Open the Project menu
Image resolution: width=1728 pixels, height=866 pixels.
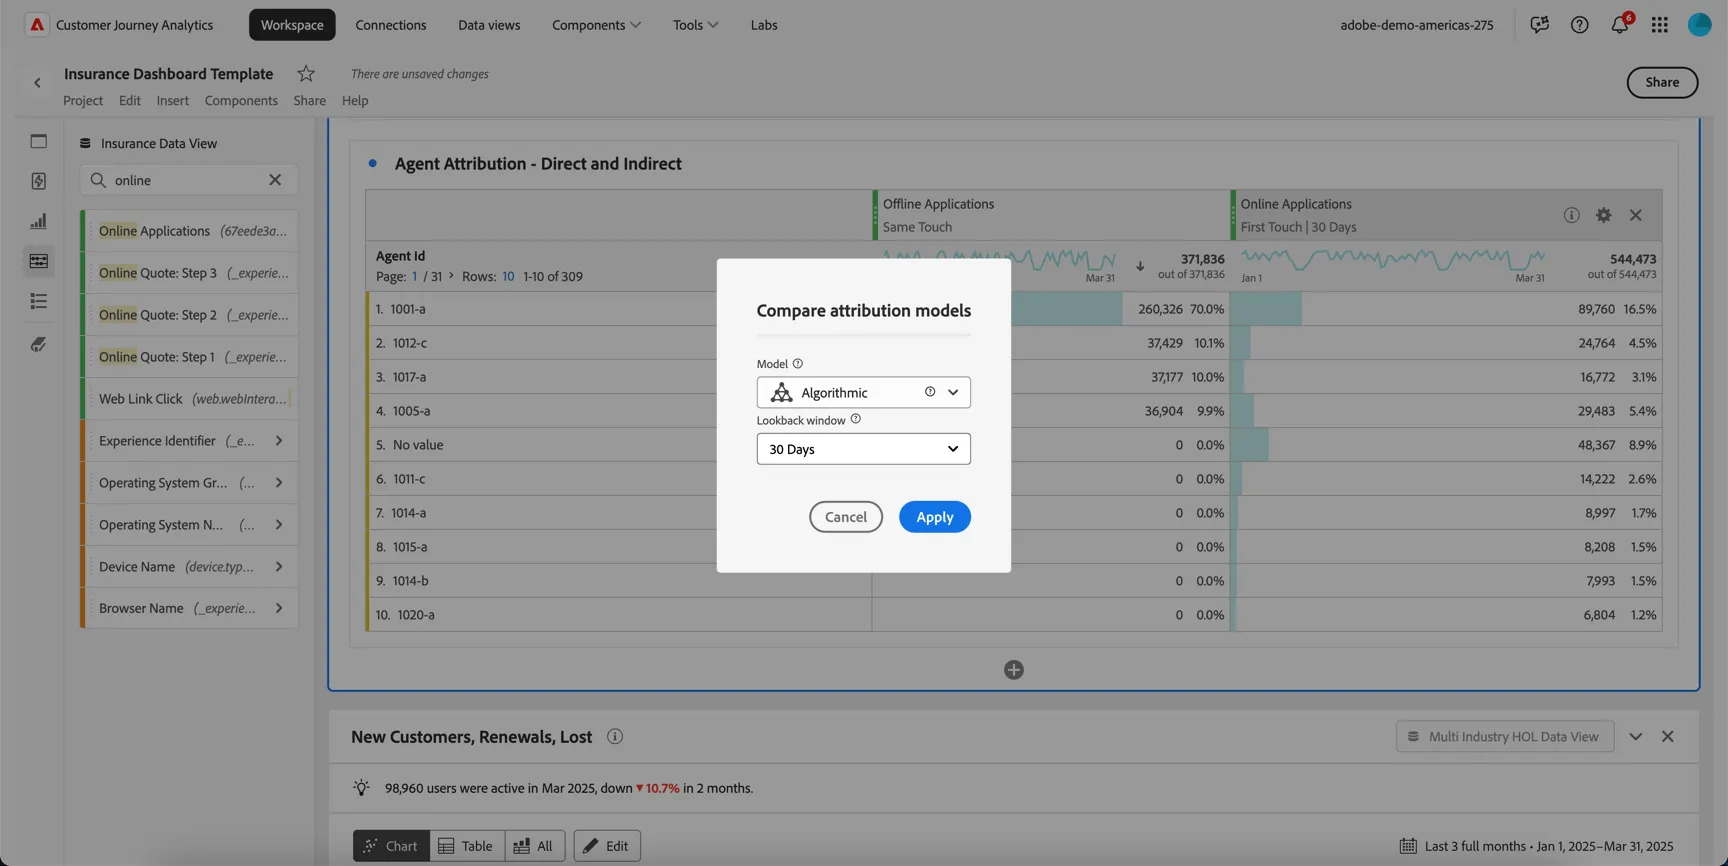[x=83, y=101]
